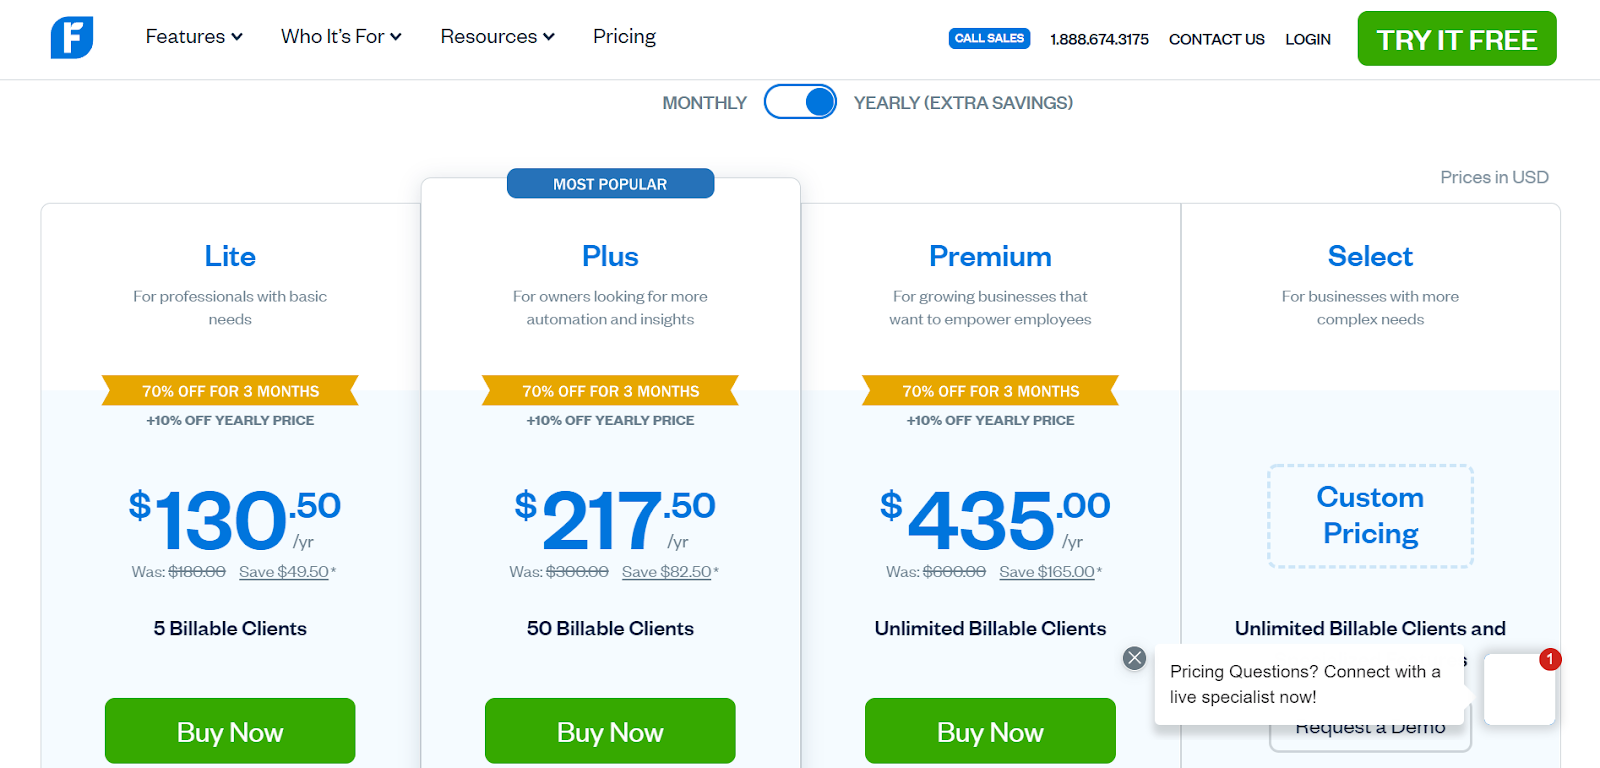Buy the Plus plan now
The image size is (1600, 768).
pos(610,731)
